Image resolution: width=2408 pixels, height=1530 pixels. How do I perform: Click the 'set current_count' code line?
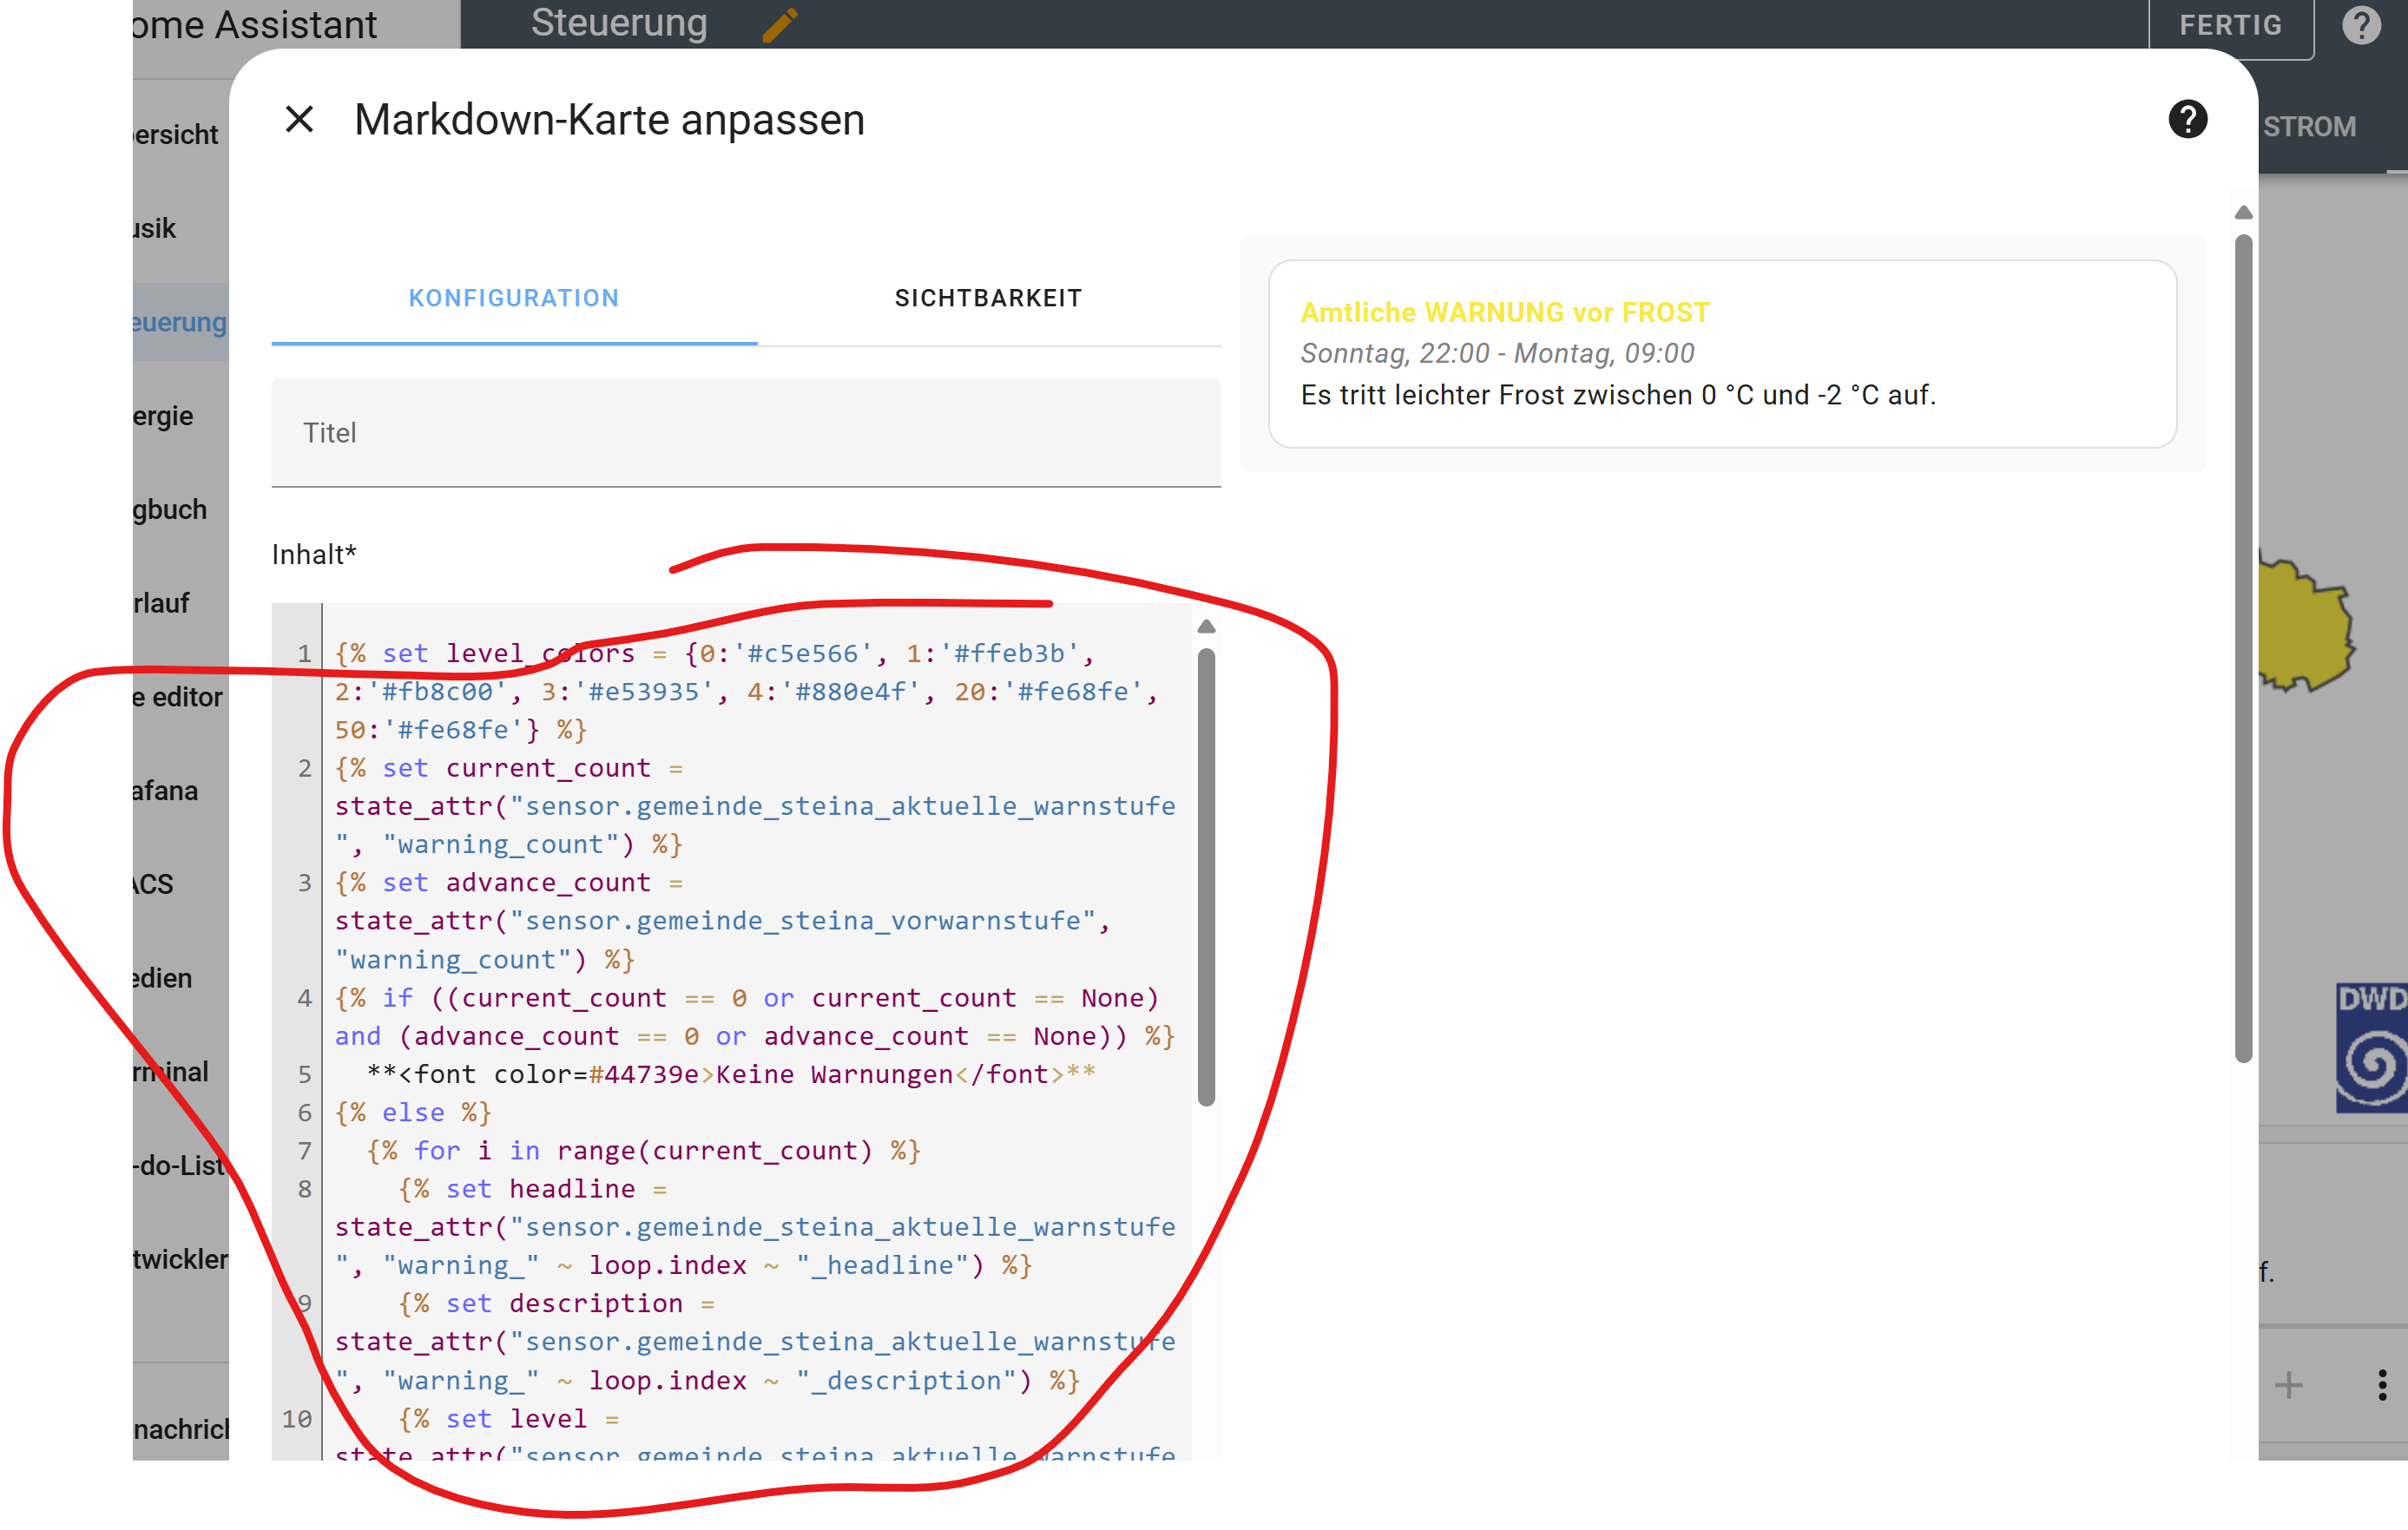pos(755,806)
